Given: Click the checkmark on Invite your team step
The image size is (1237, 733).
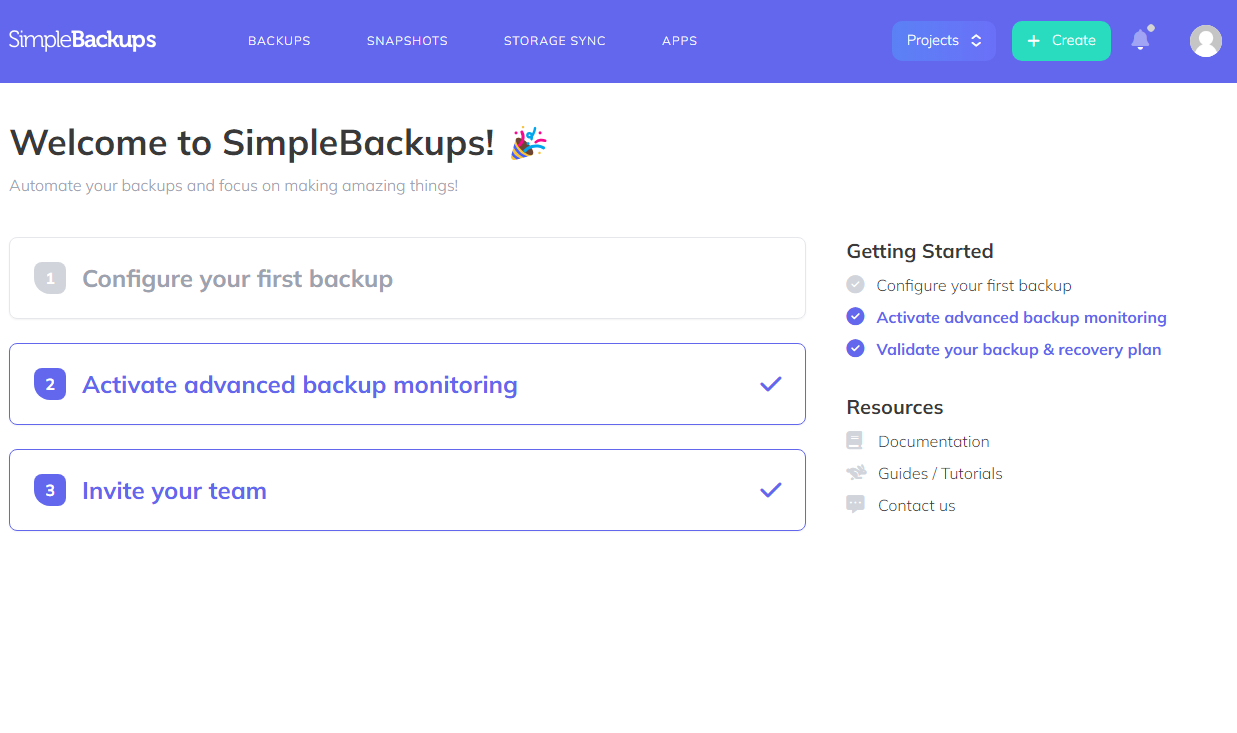Looking at the screenshot, I should coord(770,490).
